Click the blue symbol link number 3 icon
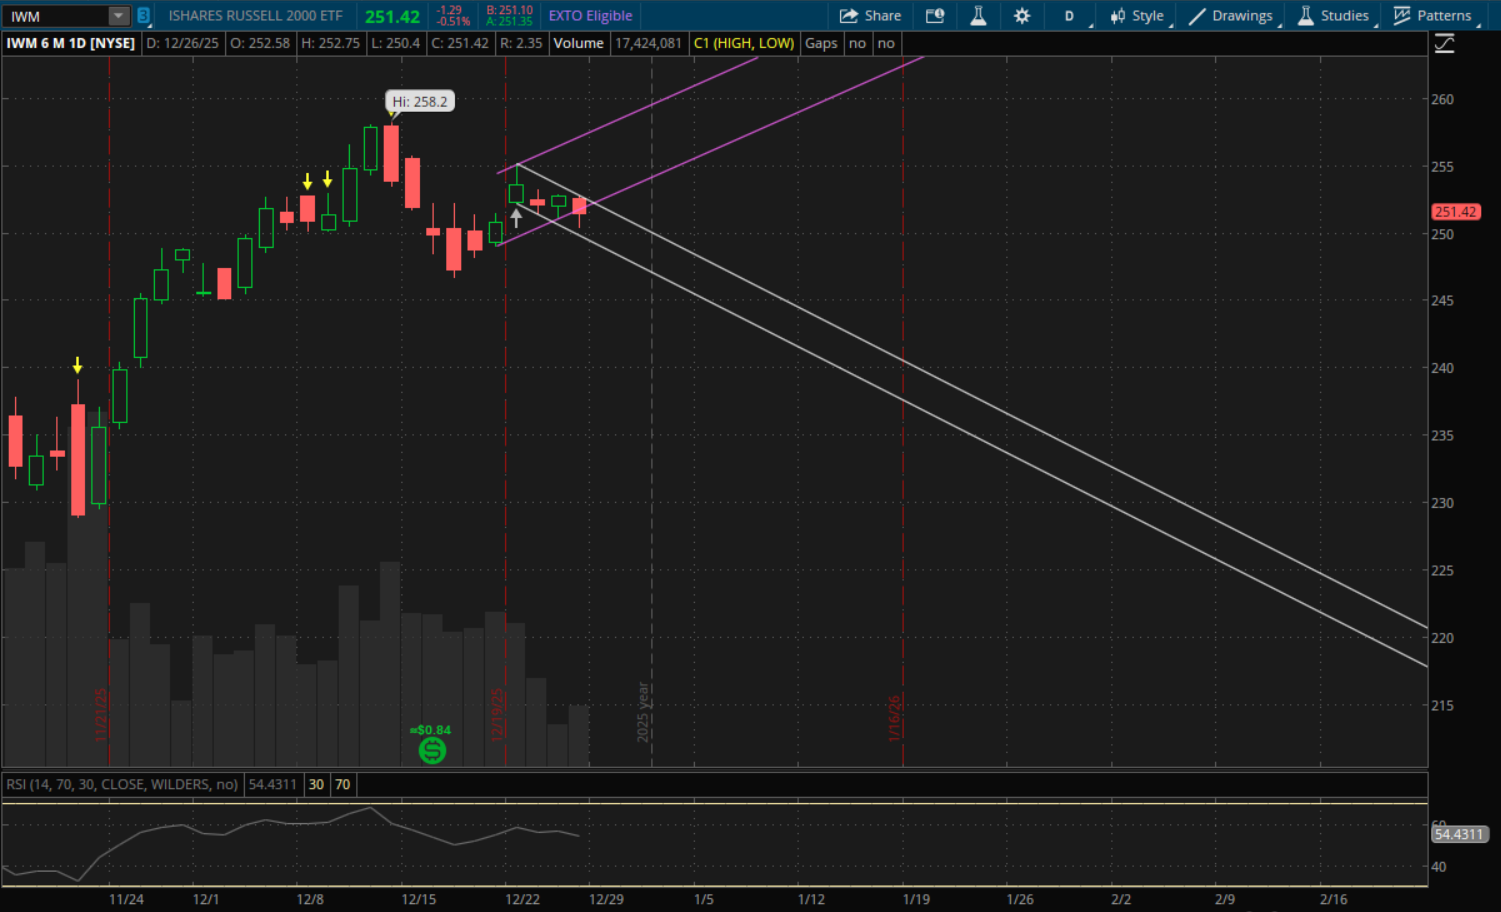This screenshot has height=912, width=1501. pos(143,16)
